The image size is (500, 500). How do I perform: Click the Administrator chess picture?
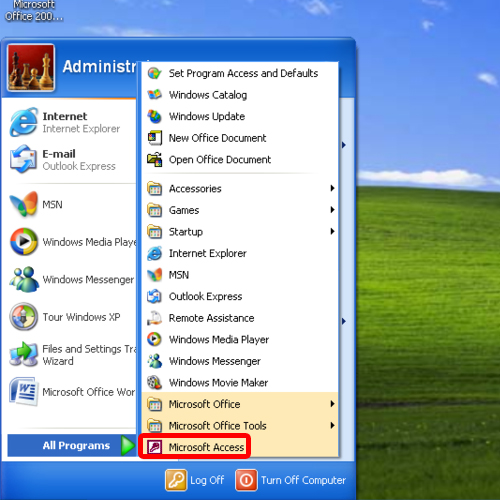31,68
